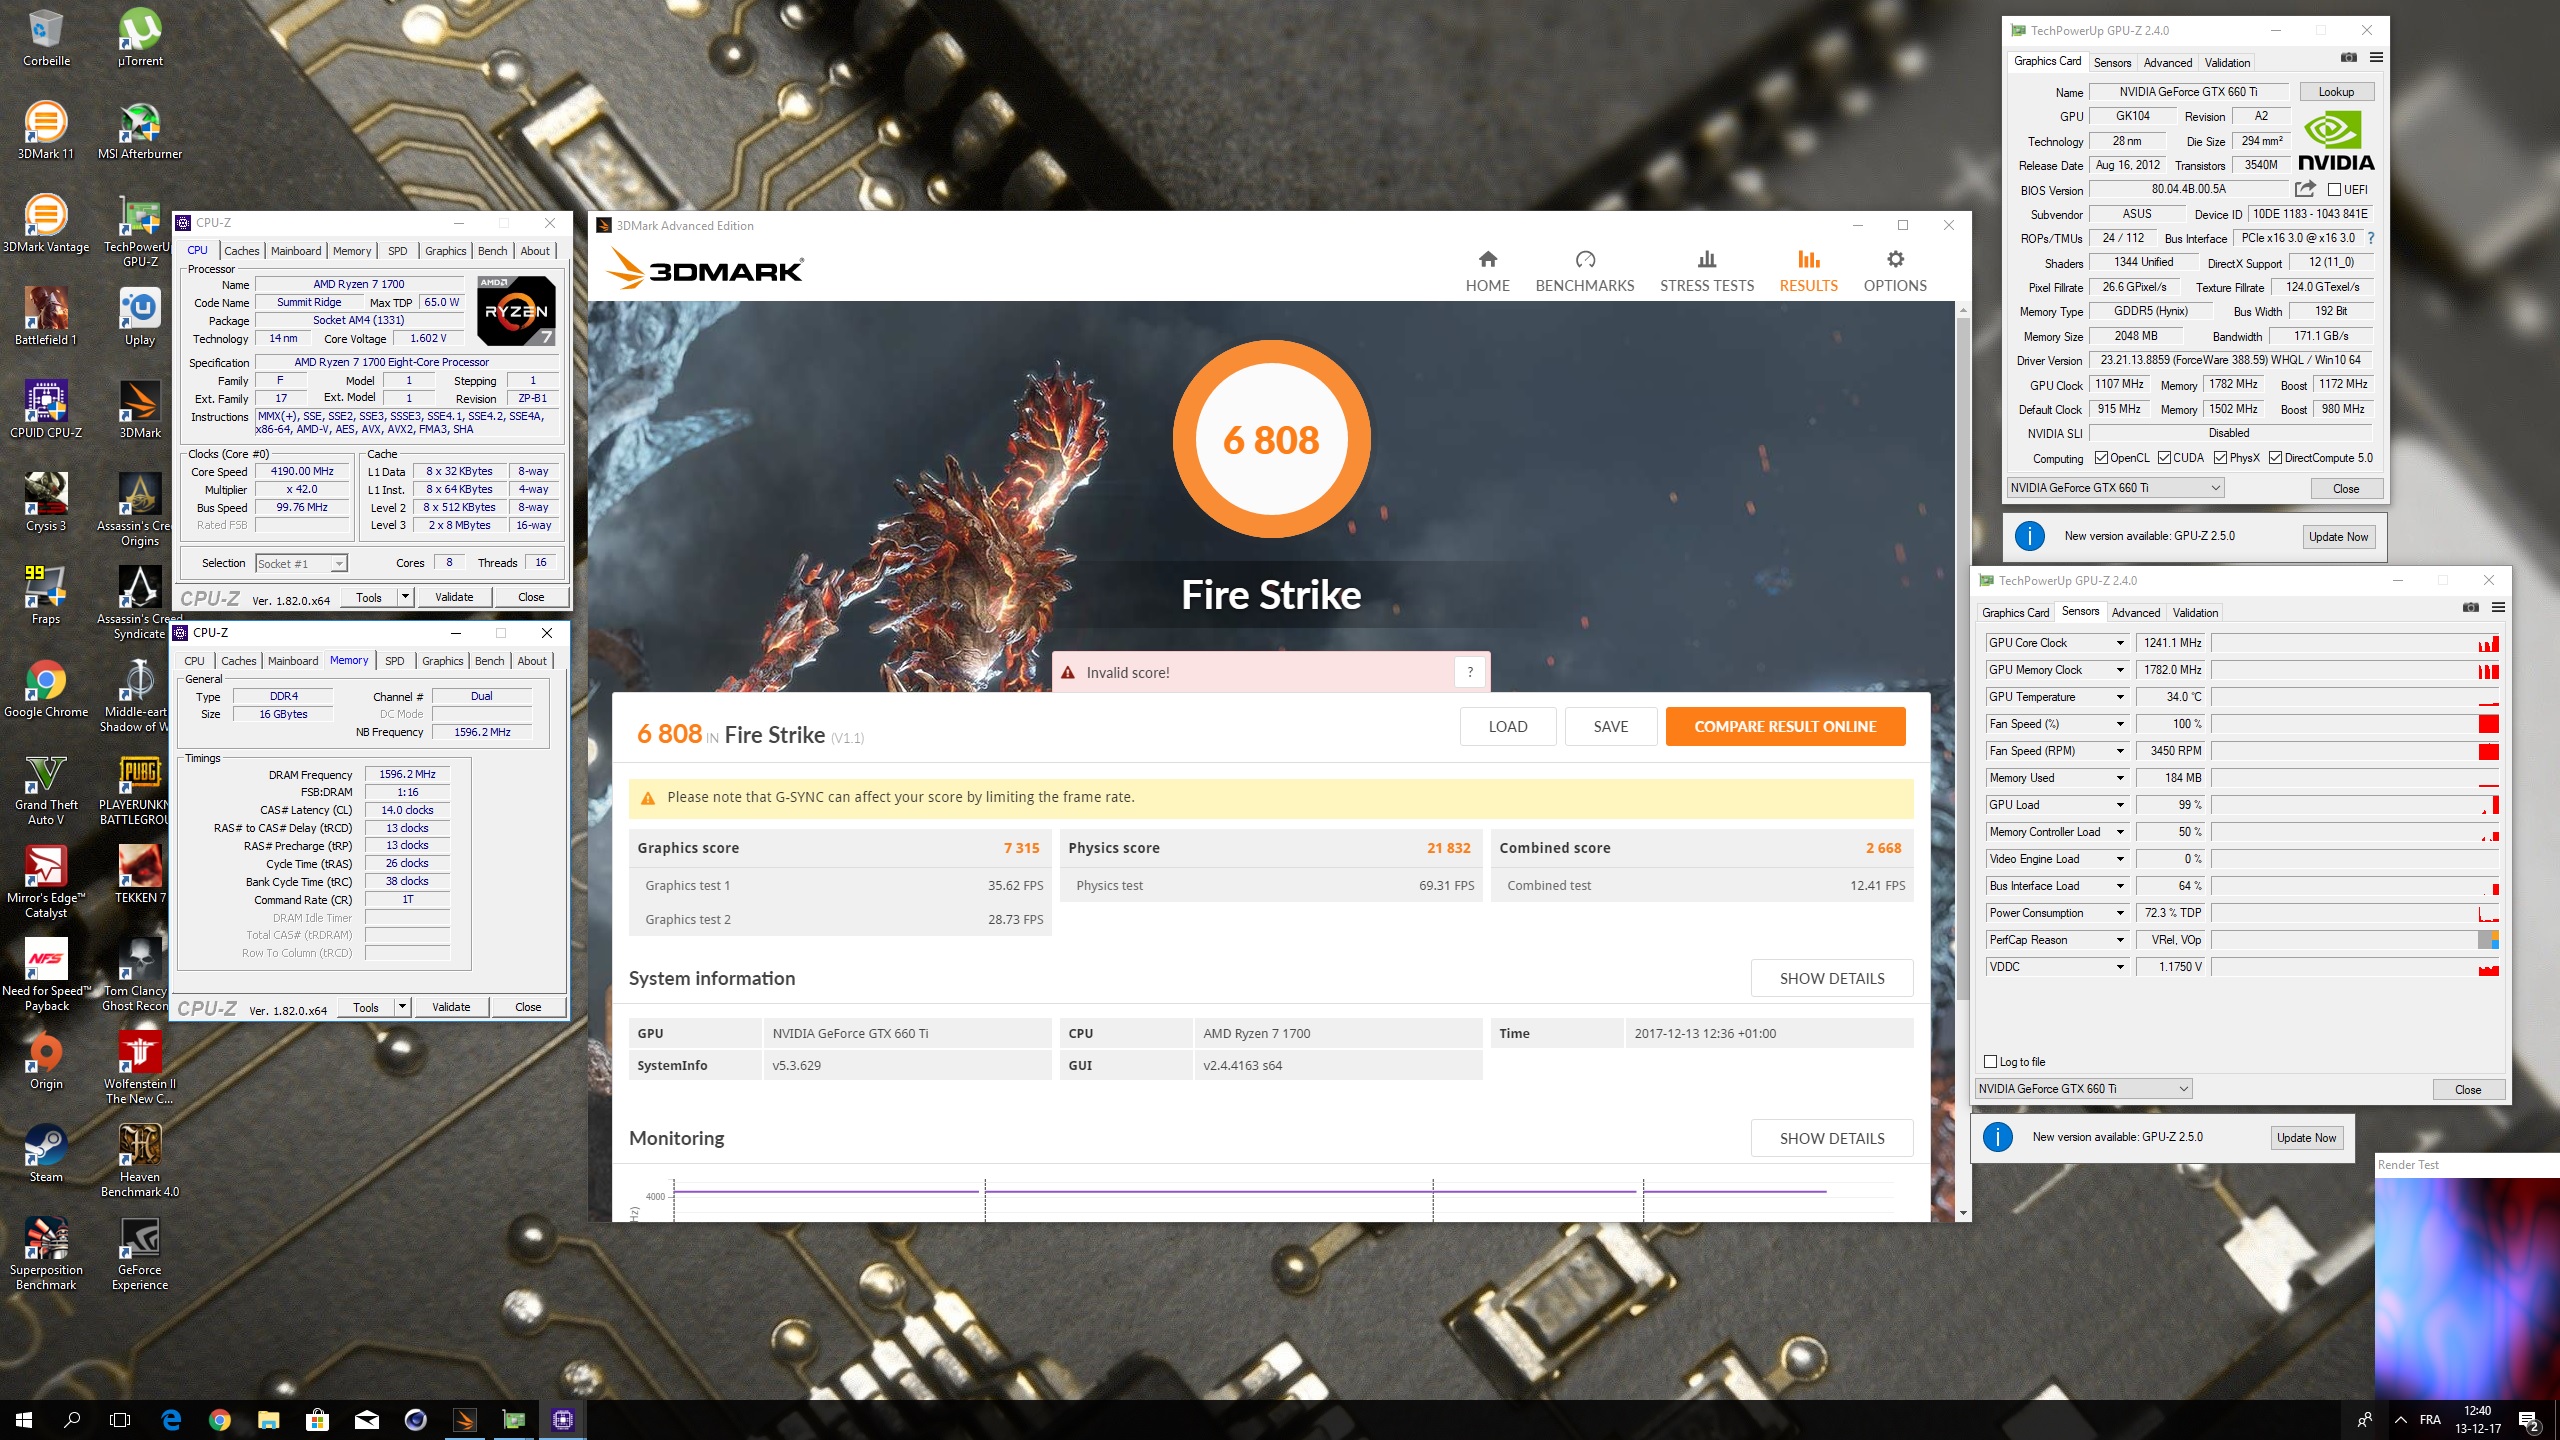Click Validate in the upper CPU-Z window

click(454, 597)
